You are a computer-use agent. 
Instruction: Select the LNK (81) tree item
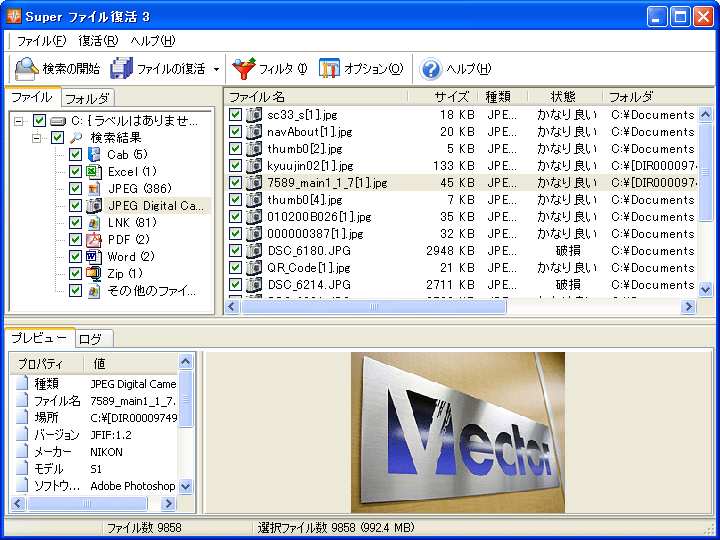(132, 223)
